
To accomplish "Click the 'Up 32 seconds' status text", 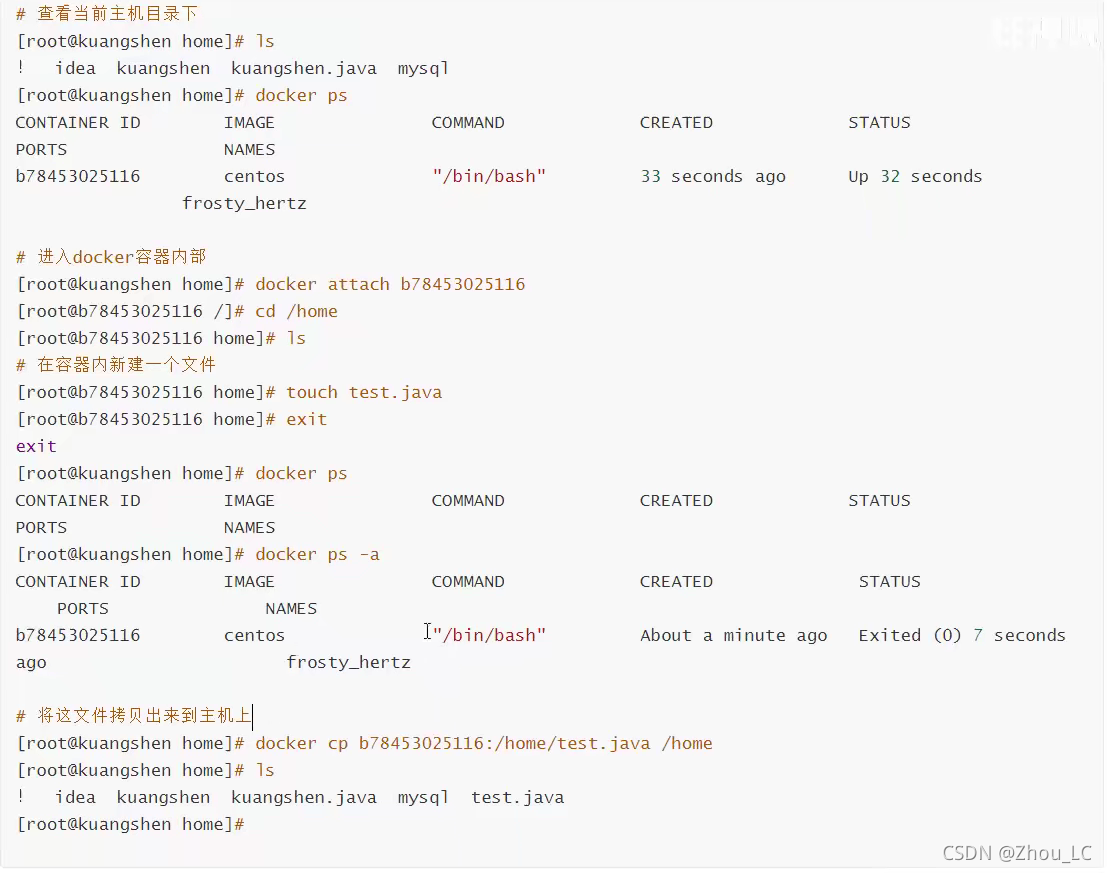I will point(915,176).
